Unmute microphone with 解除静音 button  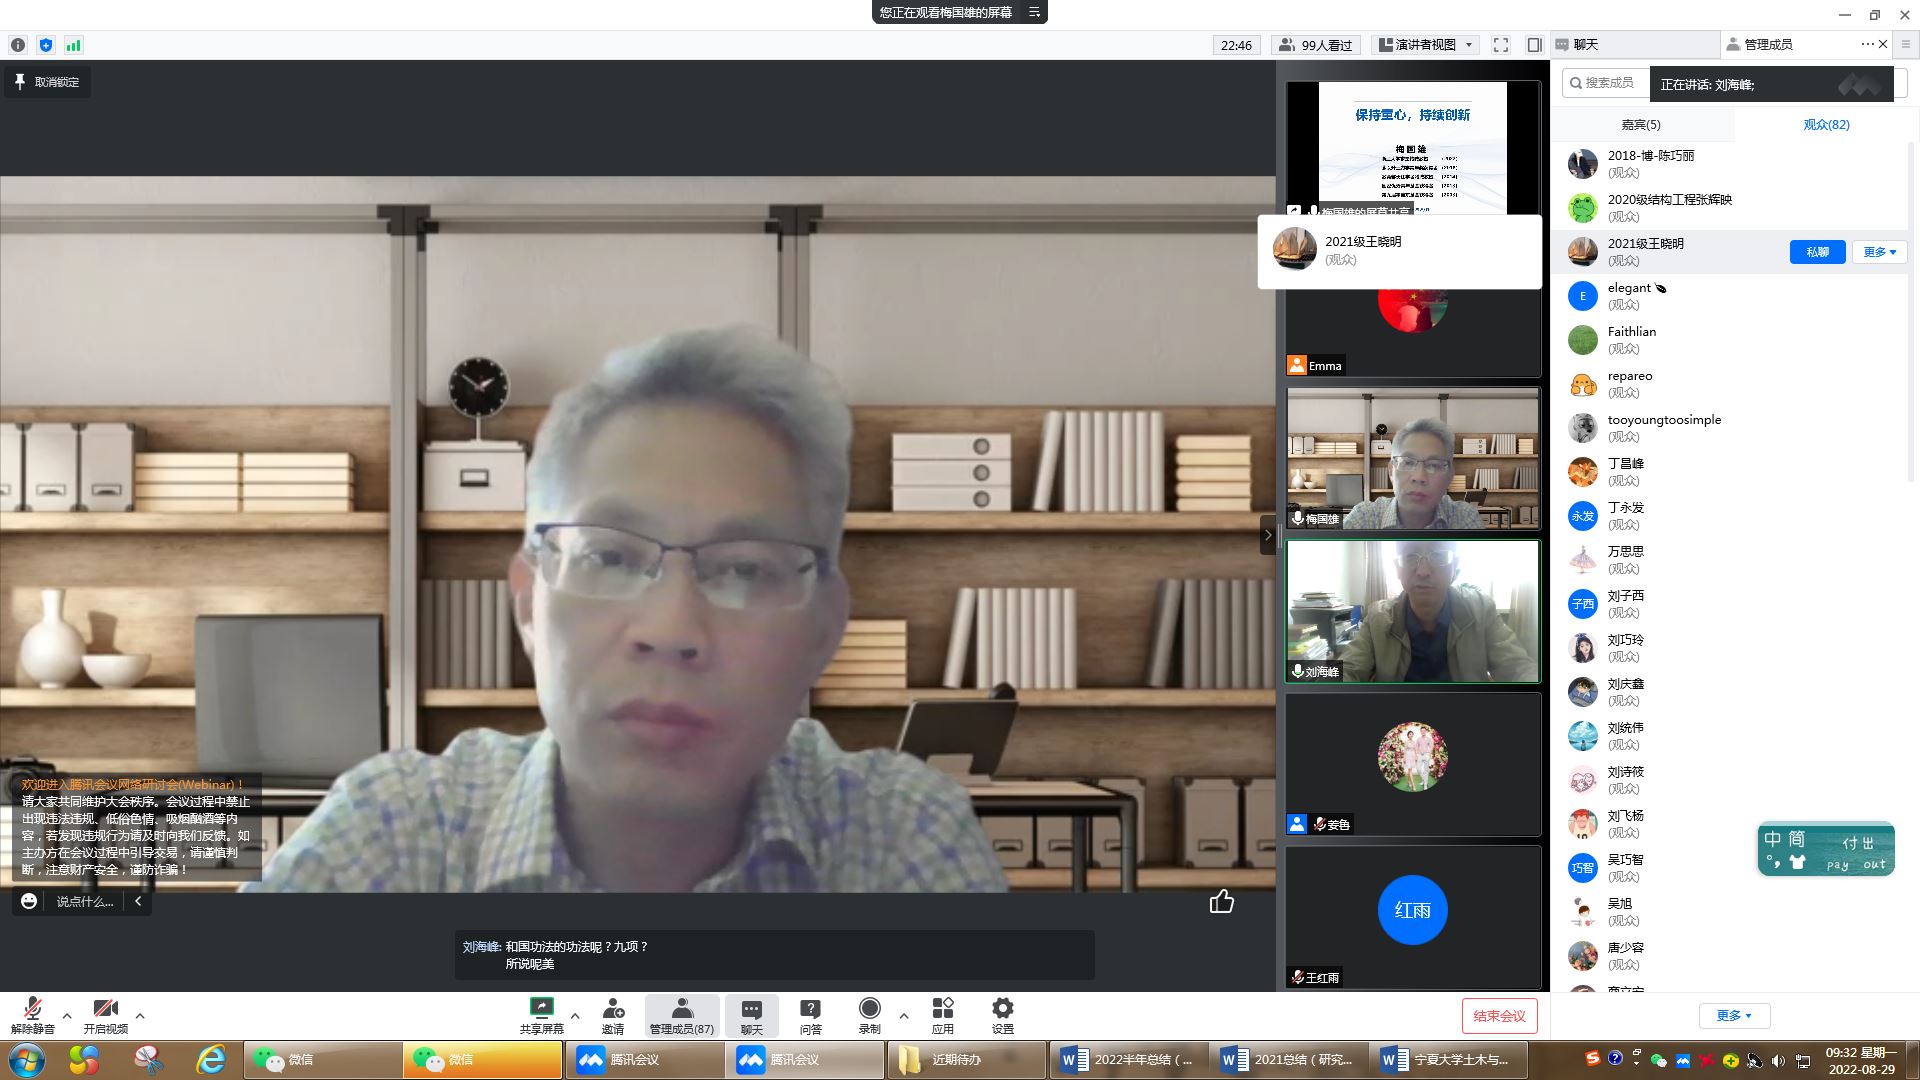(33, 1014)
